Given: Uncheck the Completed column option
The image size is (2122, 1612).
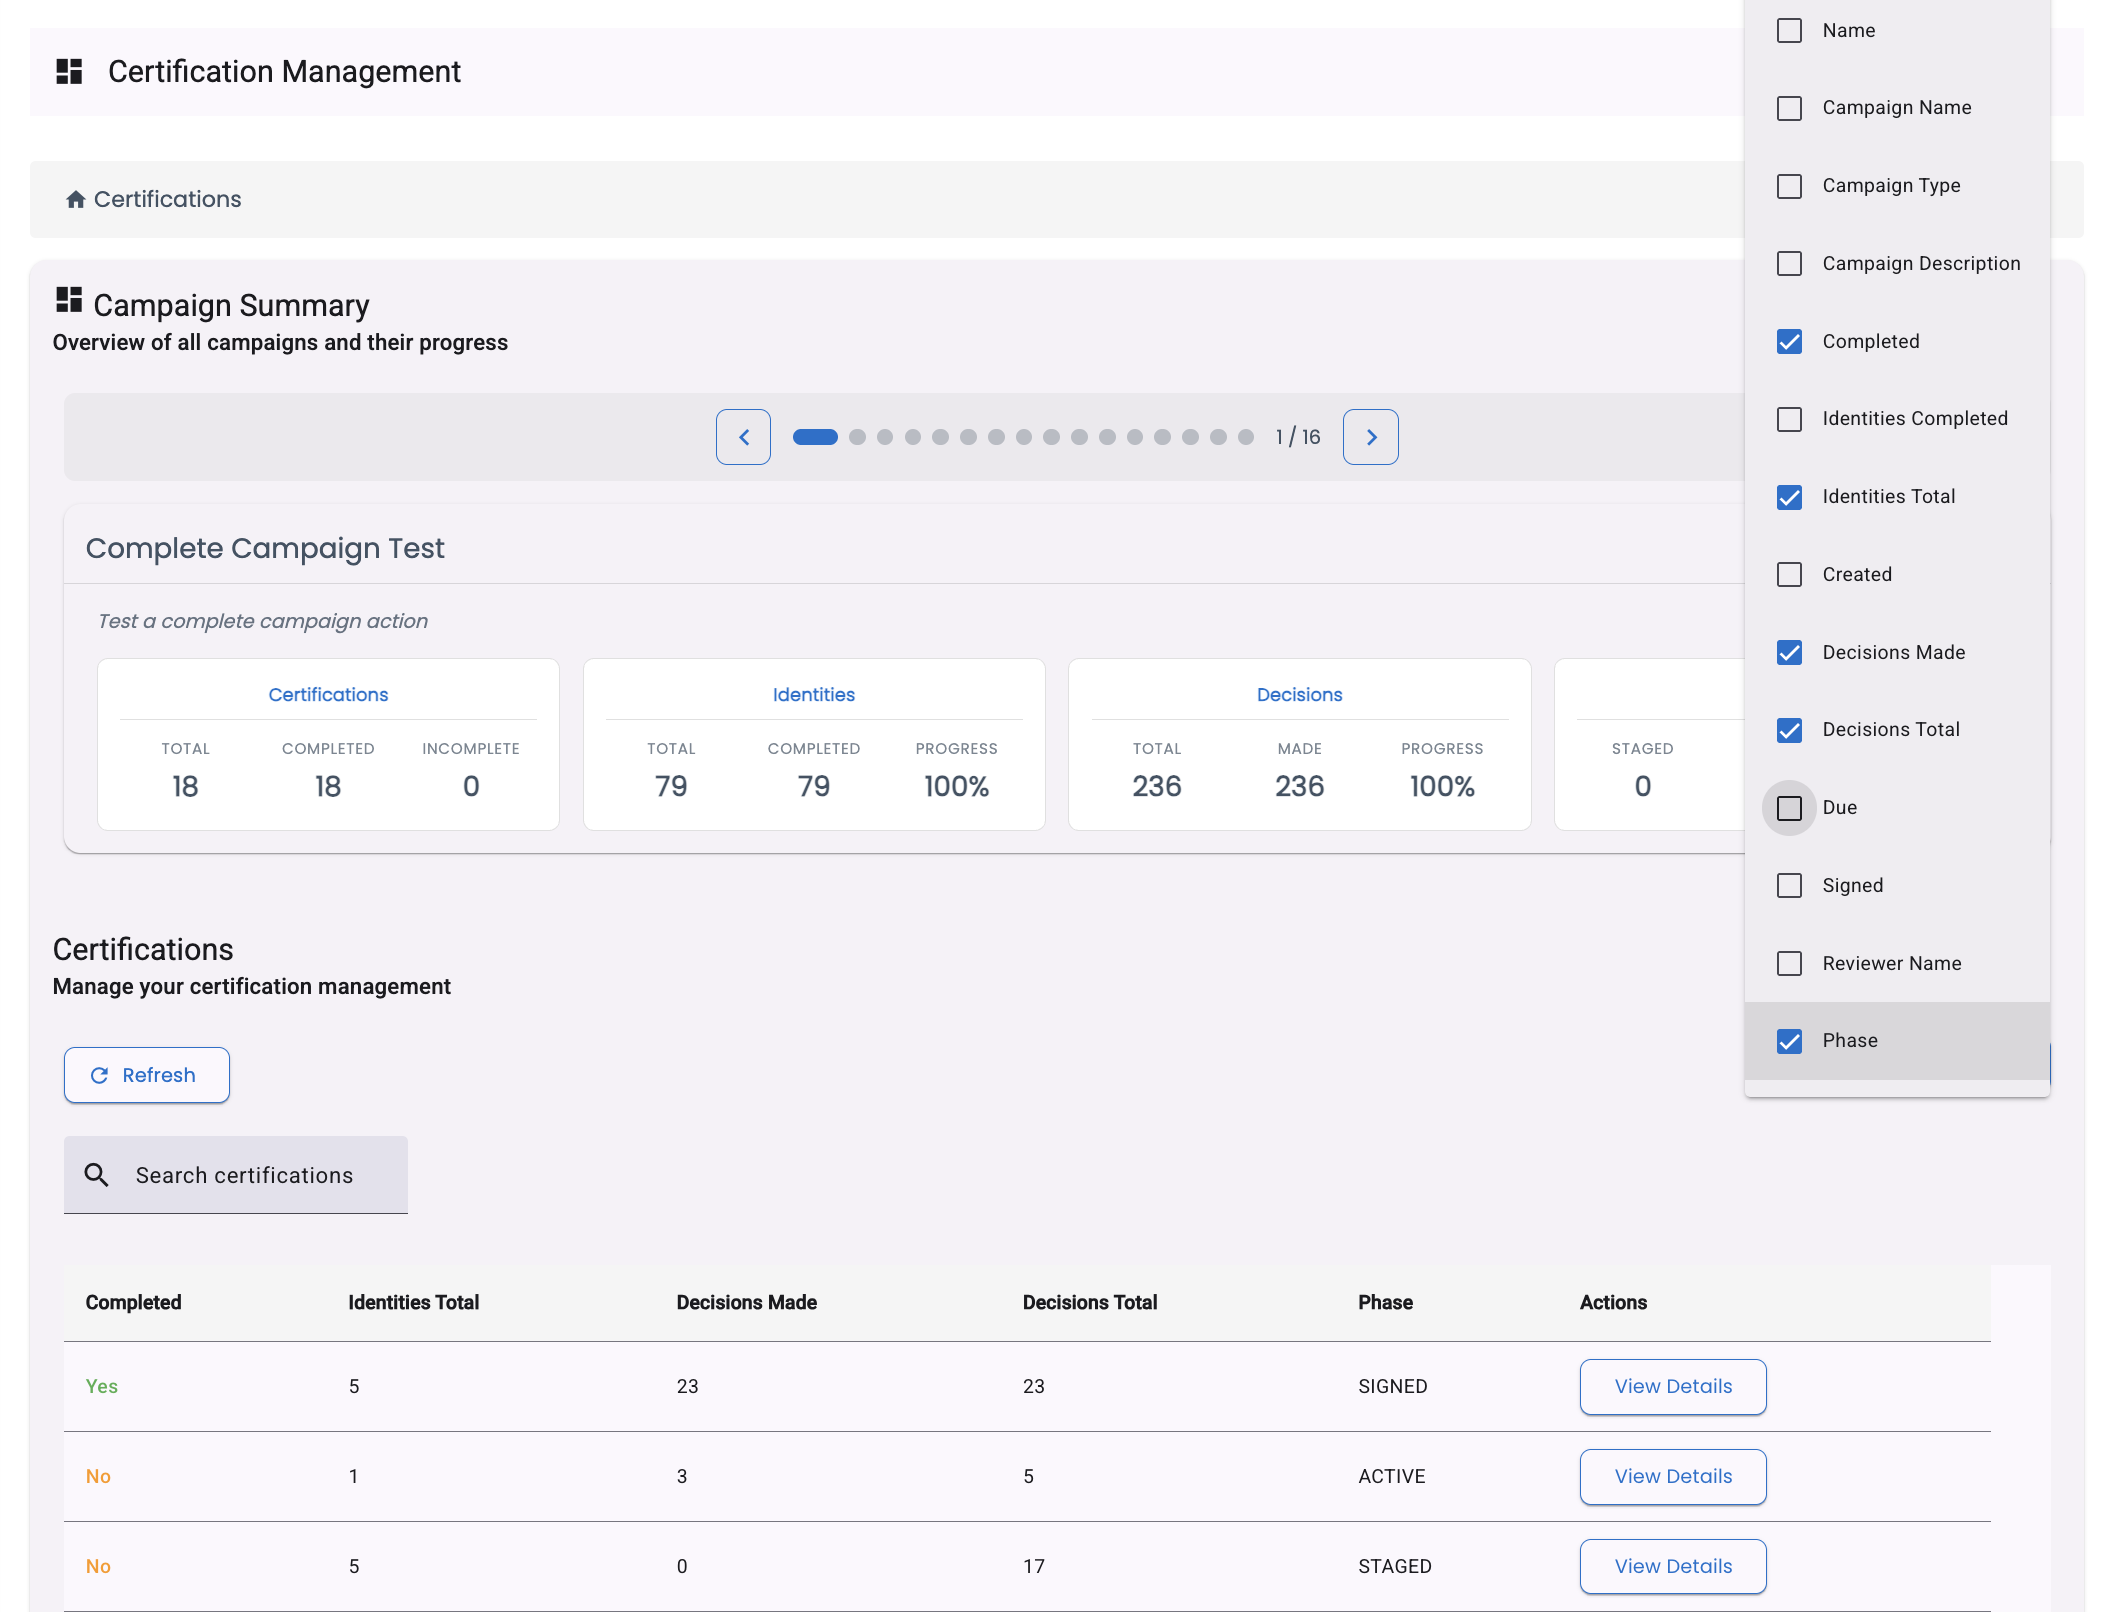Looking at the screenshot, I should [x=1789, y=341].
